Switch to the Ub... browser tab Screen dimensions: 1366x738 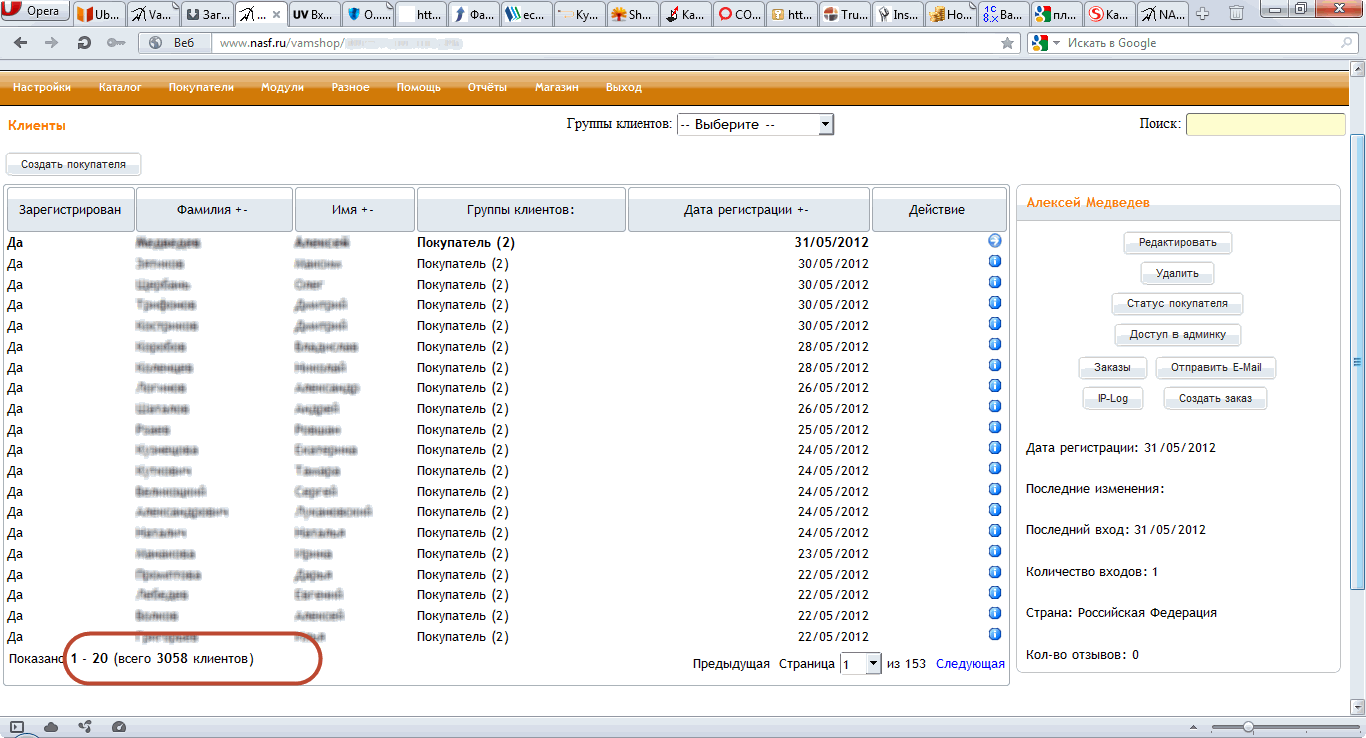(x=100, y=15)
